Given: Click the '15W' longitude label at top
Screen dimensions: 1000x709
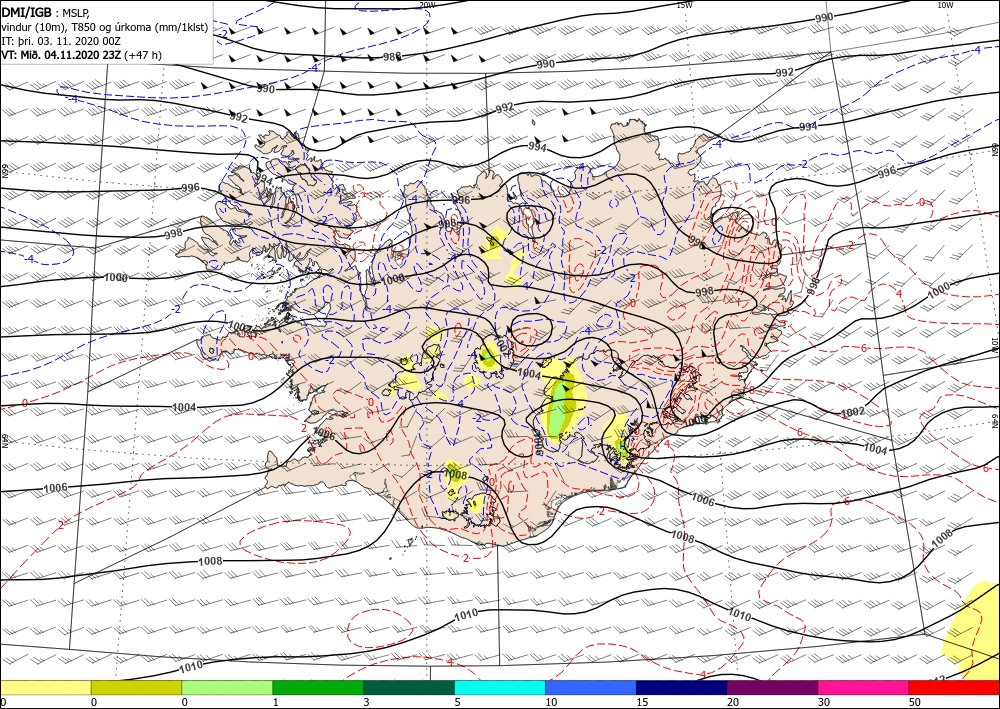Looking at the screenshot, I should (x=684, y=5).
